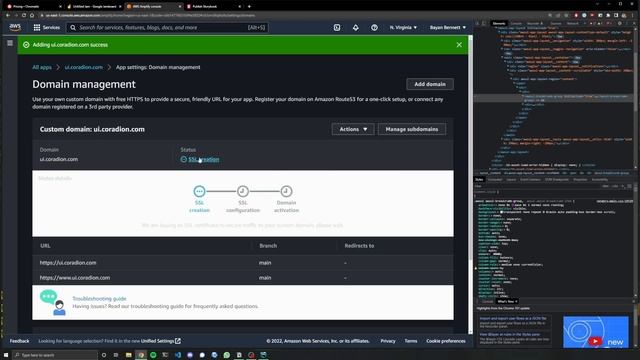Open https://www.ui.coradion.com URL row
This screenshot has height=360, width=640.
point(242,278)
